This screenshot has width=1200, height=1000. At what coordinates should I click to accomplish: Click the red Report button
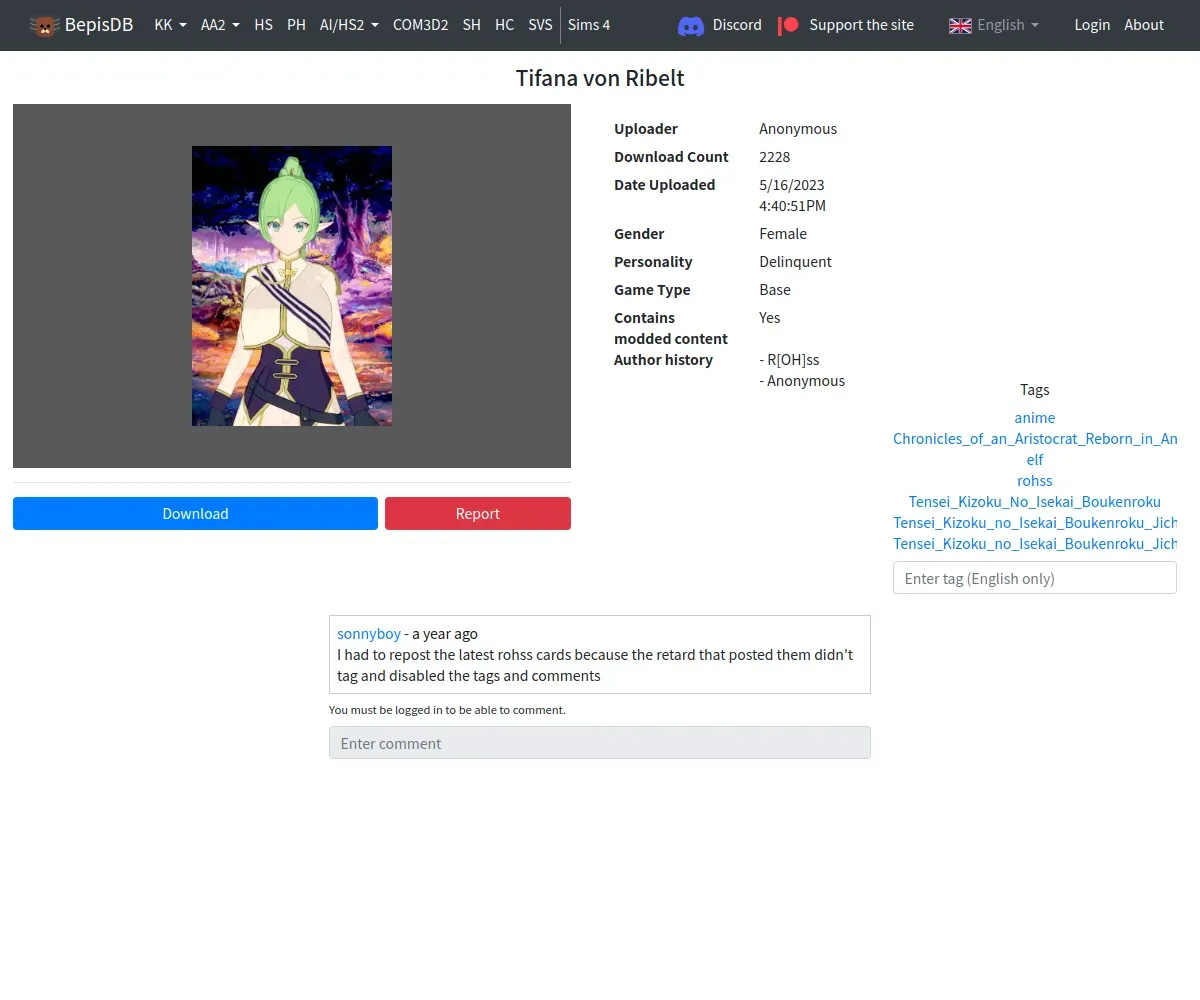[x=478, y=513]
